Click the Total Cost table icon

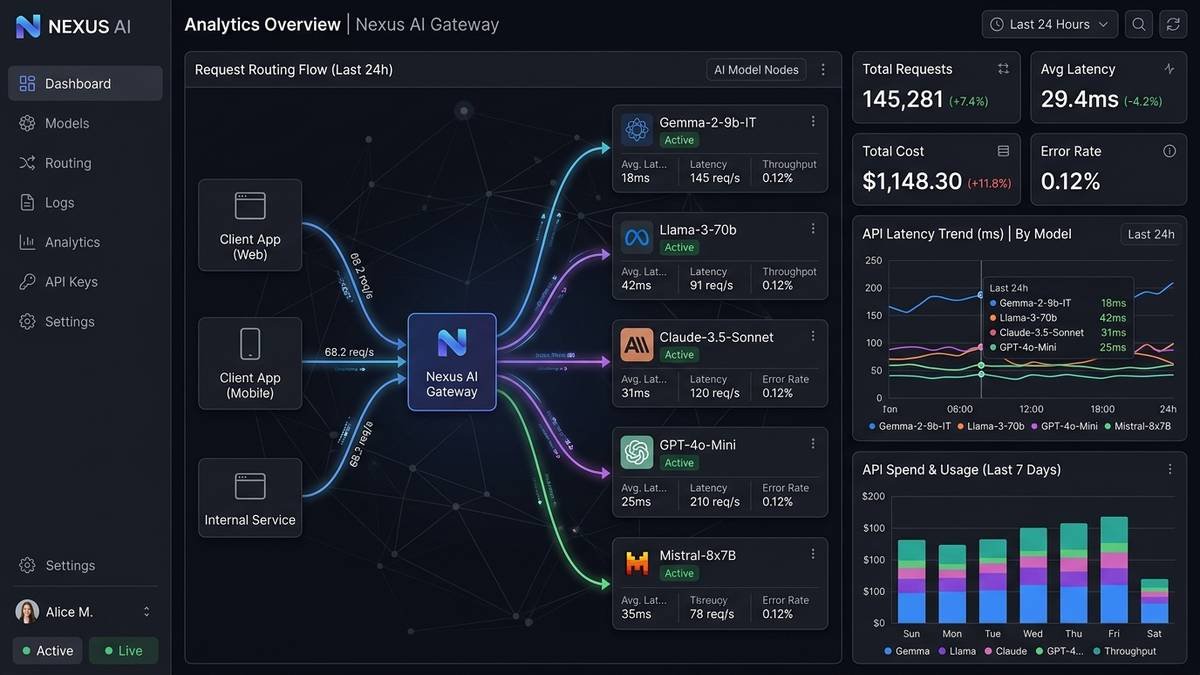coord(1003,151)
